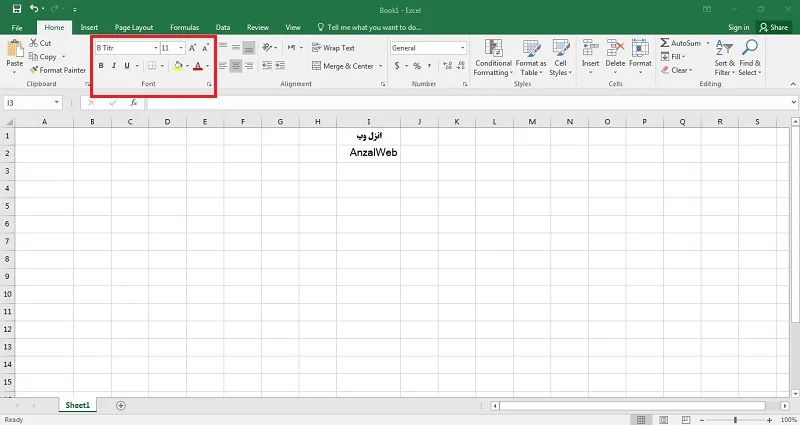The width and height of the screenshot is (800, 425).
Task: Toggle Italic formatting
Action: pyautogui.click(x=114, y=66)
